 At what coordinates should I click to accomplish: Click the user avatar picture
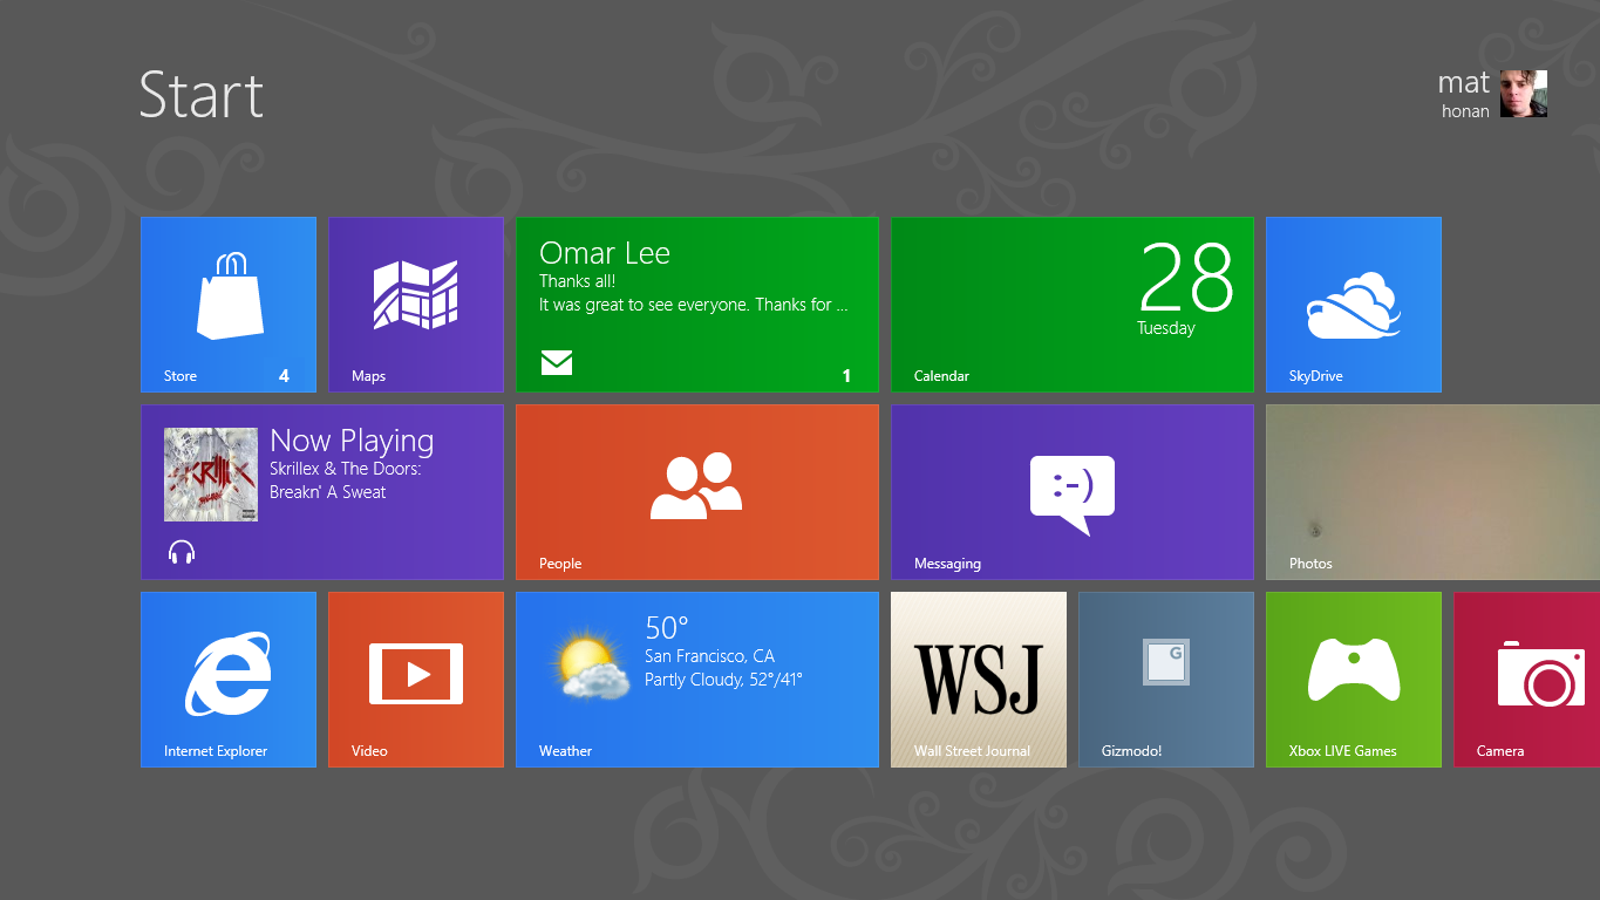(x=1526, y=95)
